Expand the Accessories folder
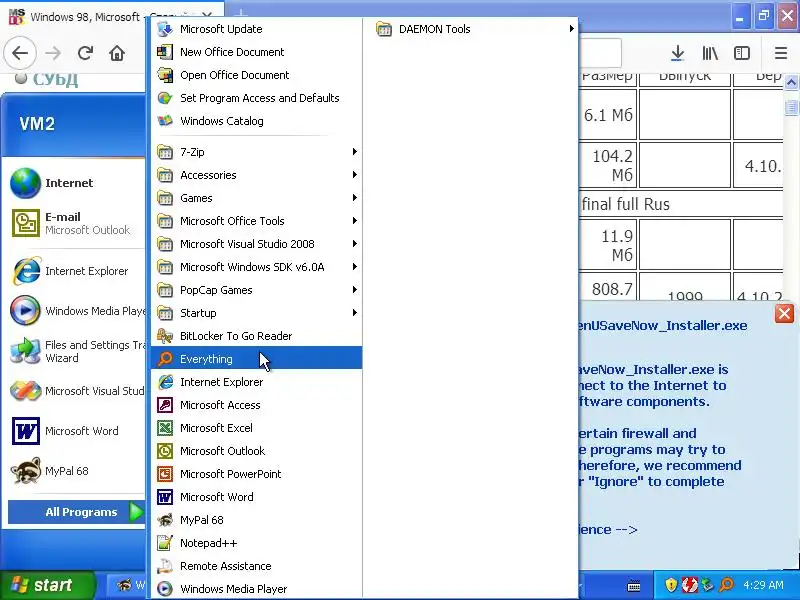The width and height of the screenshot is (800, 600). coord(257,174)
